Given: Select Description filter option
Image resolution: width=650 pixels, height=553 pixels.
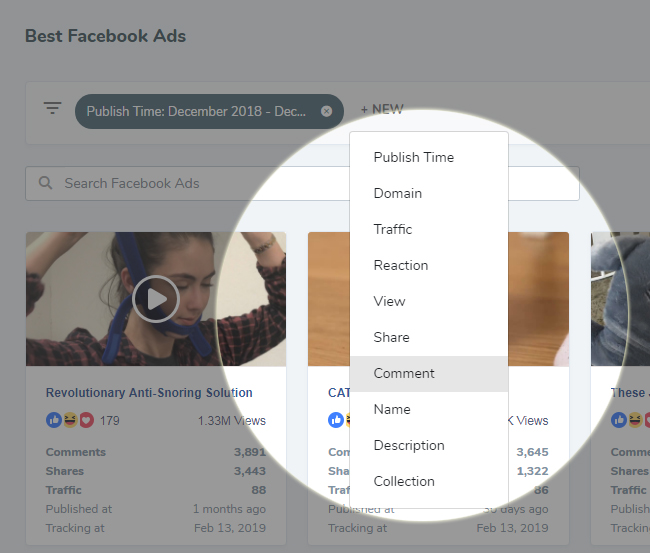Looking at the screenshot, I should 429,446.
